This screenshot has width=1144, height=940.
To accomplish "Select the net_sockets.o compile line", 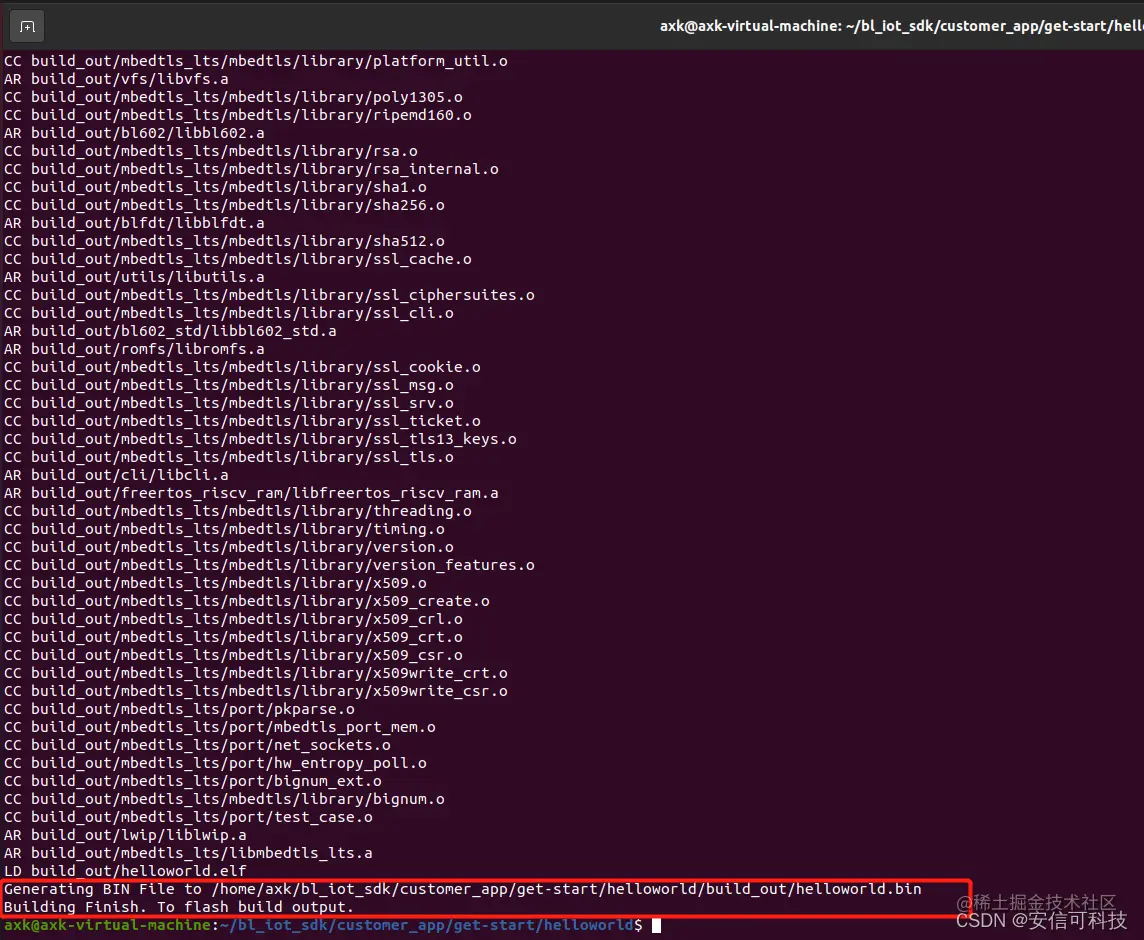I will [x=197, y=745].
